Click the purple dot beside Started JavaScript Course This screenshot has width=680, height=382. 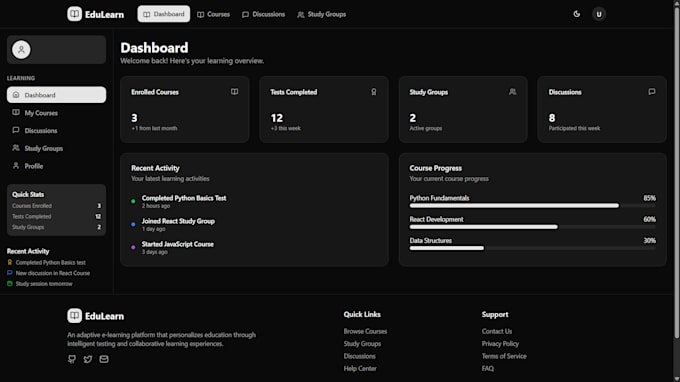coord(133,247)
